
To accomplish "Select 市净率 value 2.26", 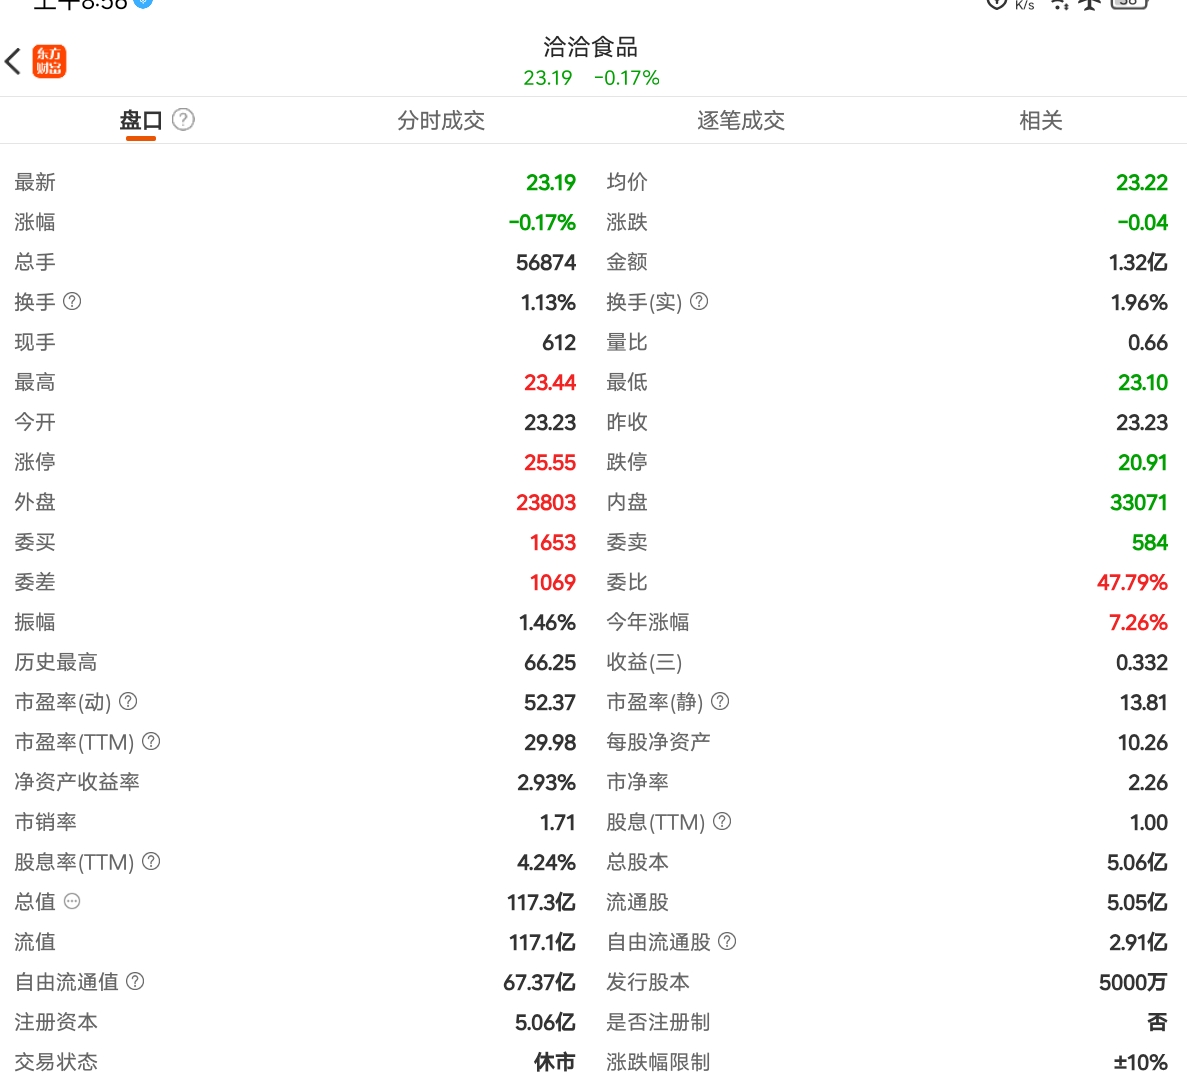I will pyautogui.click(x=1148, y=783).
